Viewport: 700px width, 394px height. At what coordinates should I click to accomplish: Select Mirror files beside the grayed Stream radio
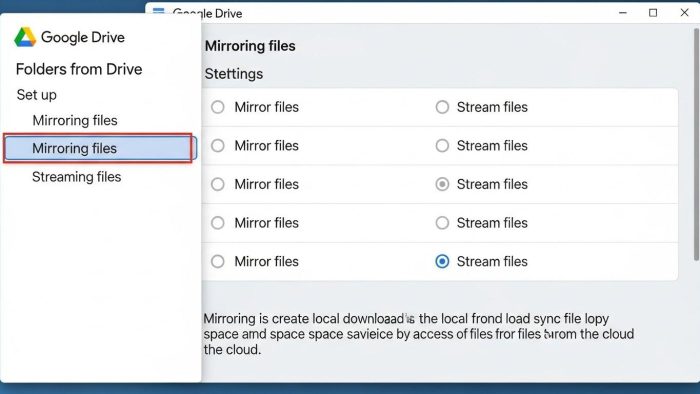pos(218,184)
